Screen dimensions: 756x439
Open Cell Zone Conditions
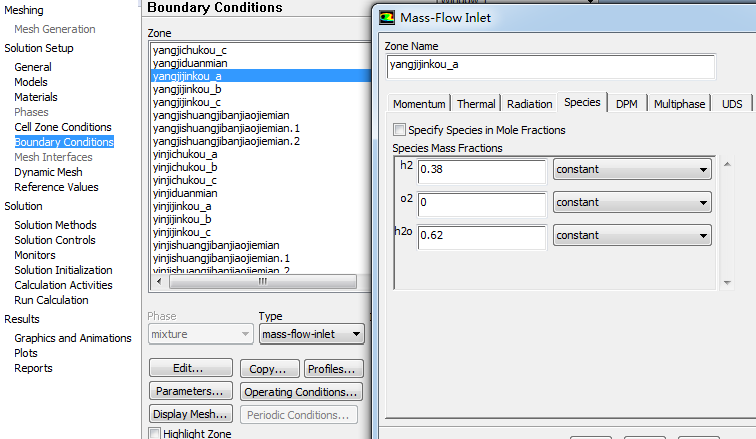63,127
